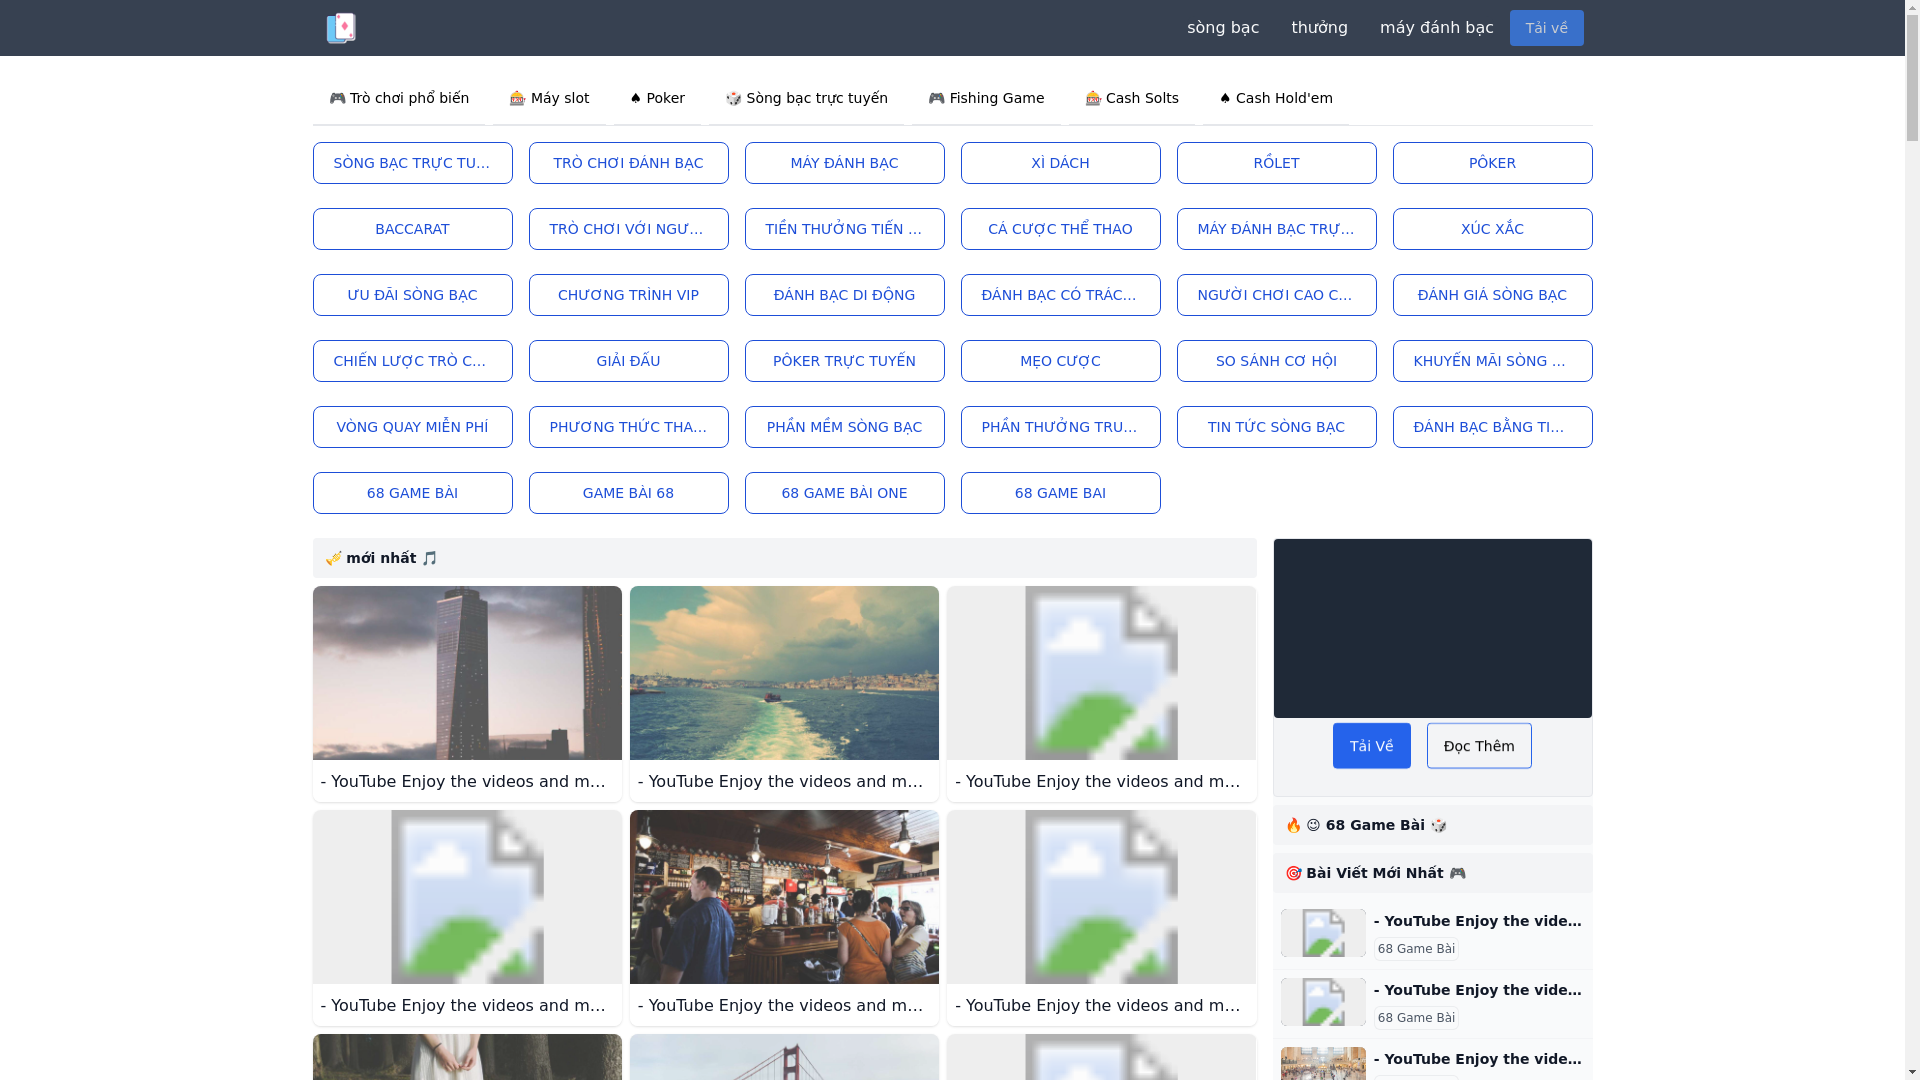The height and width of the screenshot is (1080, 1920).
Task: Select the Sòng bạc trực tuyến tab
Action: coord(806,98)
